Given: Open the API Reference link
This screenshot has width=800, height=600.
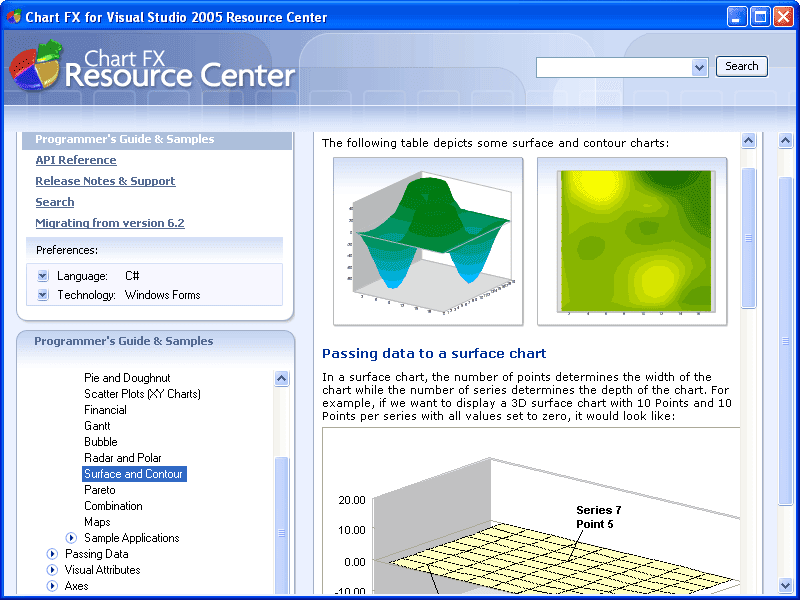Looking at the screenshot, I should tap(76, 160).
